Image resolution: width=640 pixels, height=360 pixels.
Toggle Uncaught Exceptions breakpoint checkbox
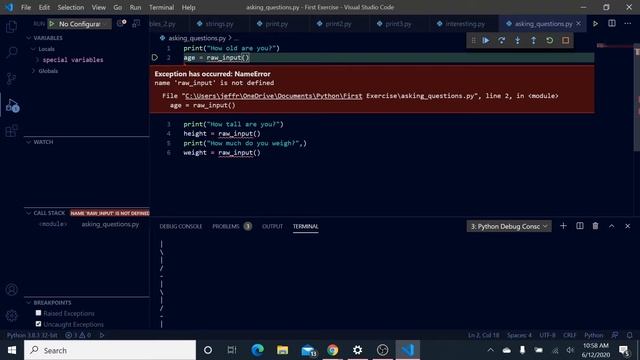[x=38, y=324]
